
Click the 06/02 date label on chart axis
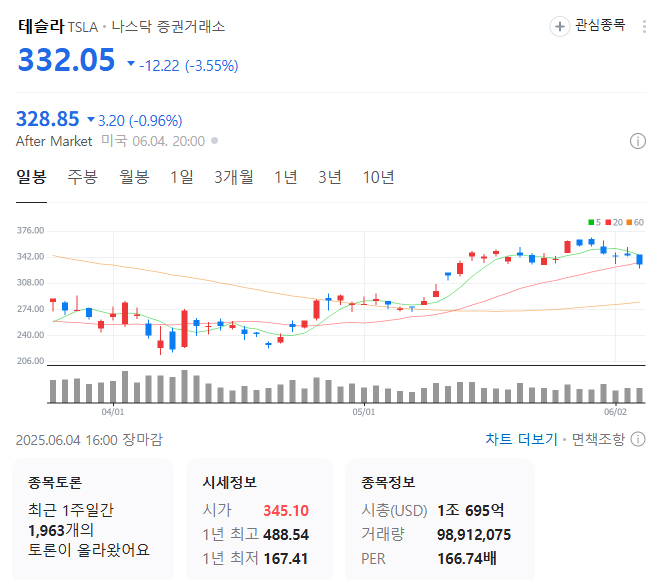point(615,412)
